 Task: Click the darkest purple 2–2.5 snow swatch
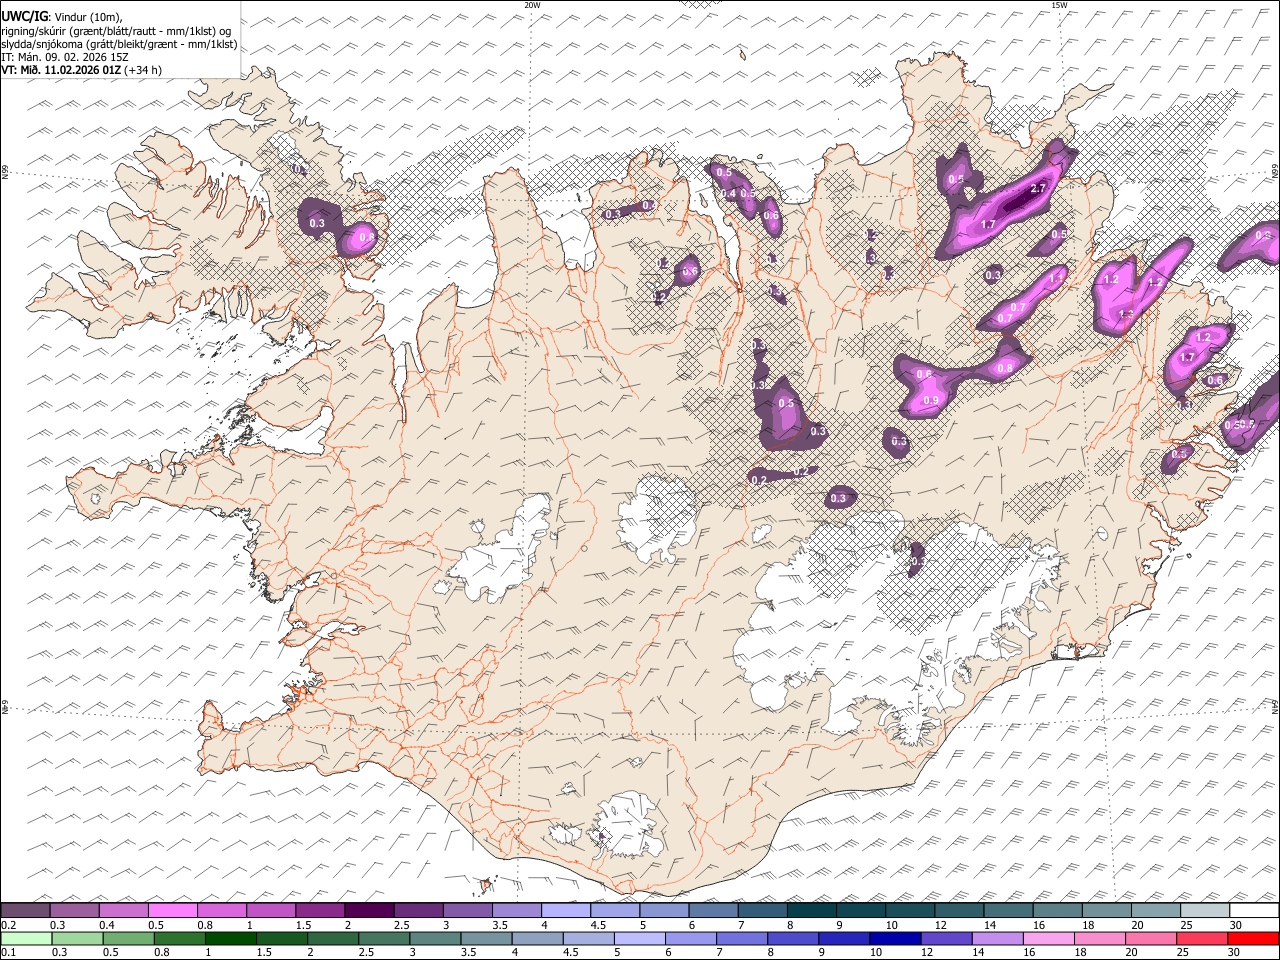click(x=369, y=910)
